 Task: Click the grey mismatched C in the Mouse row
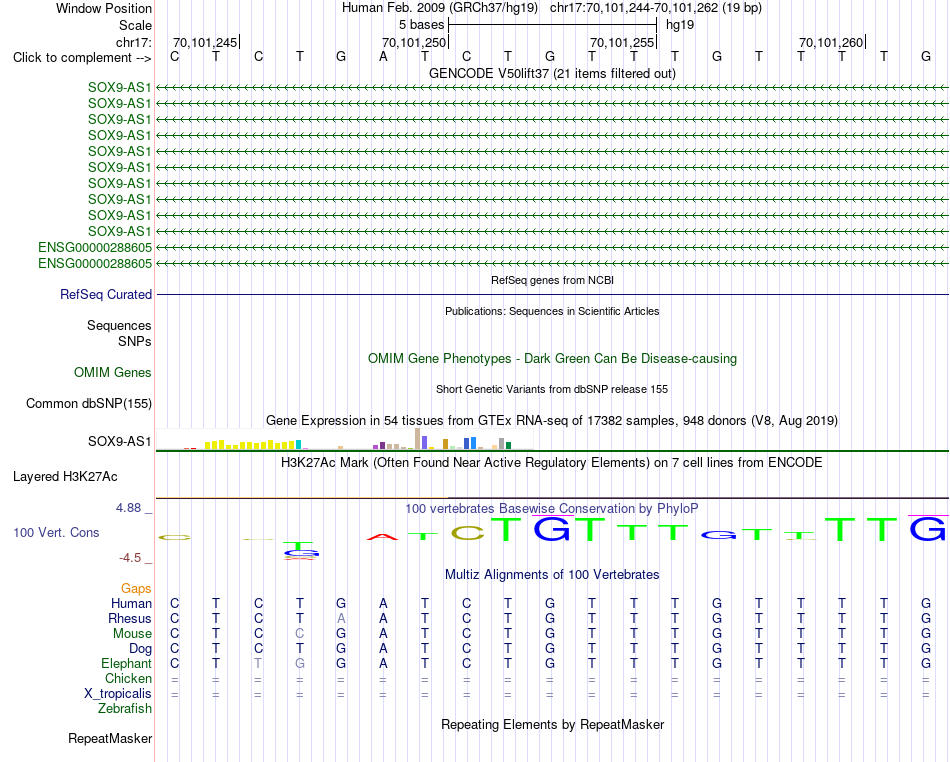(299, 634)
